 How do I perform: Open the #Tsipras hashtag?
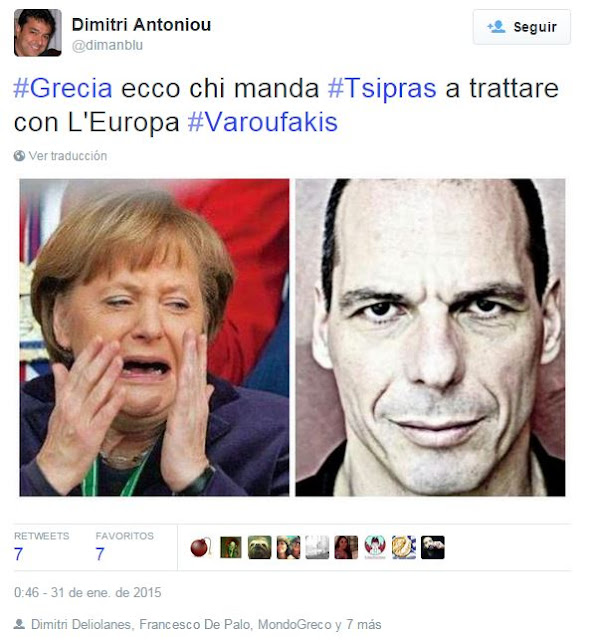coord(382,88)
